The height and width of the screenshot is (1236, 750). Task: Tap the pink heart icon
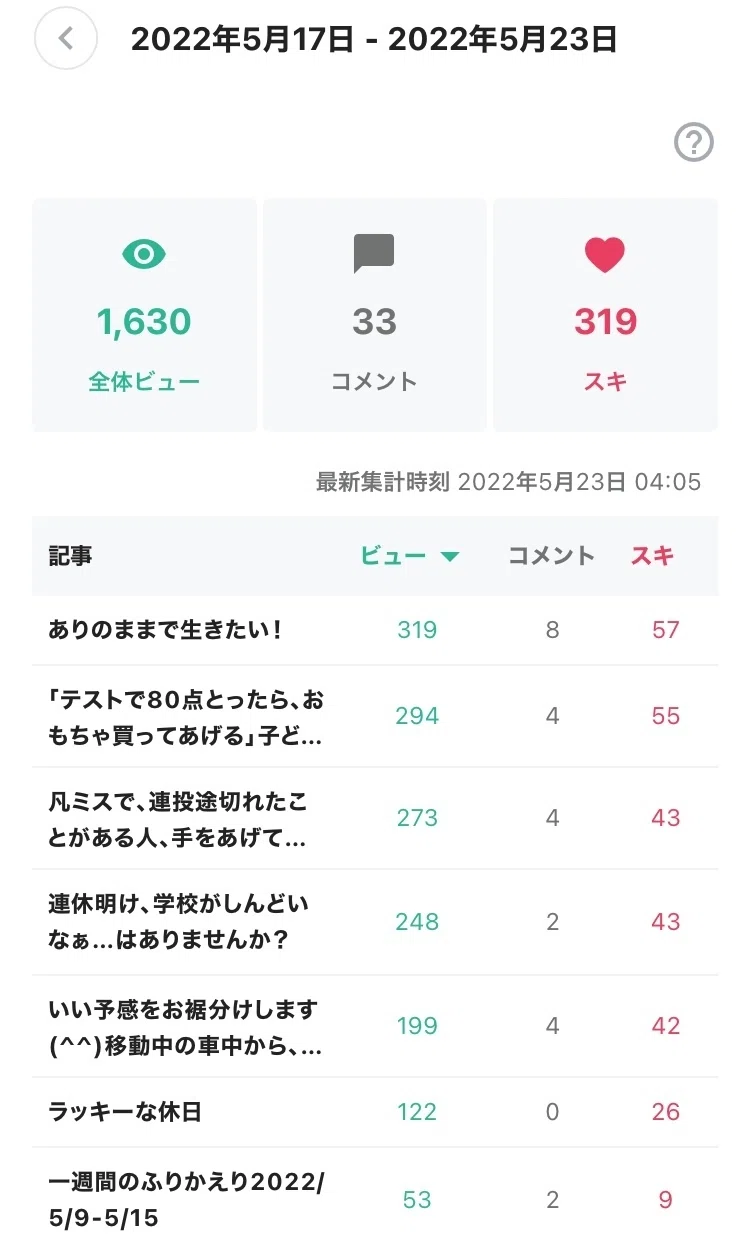click(605, 255)
